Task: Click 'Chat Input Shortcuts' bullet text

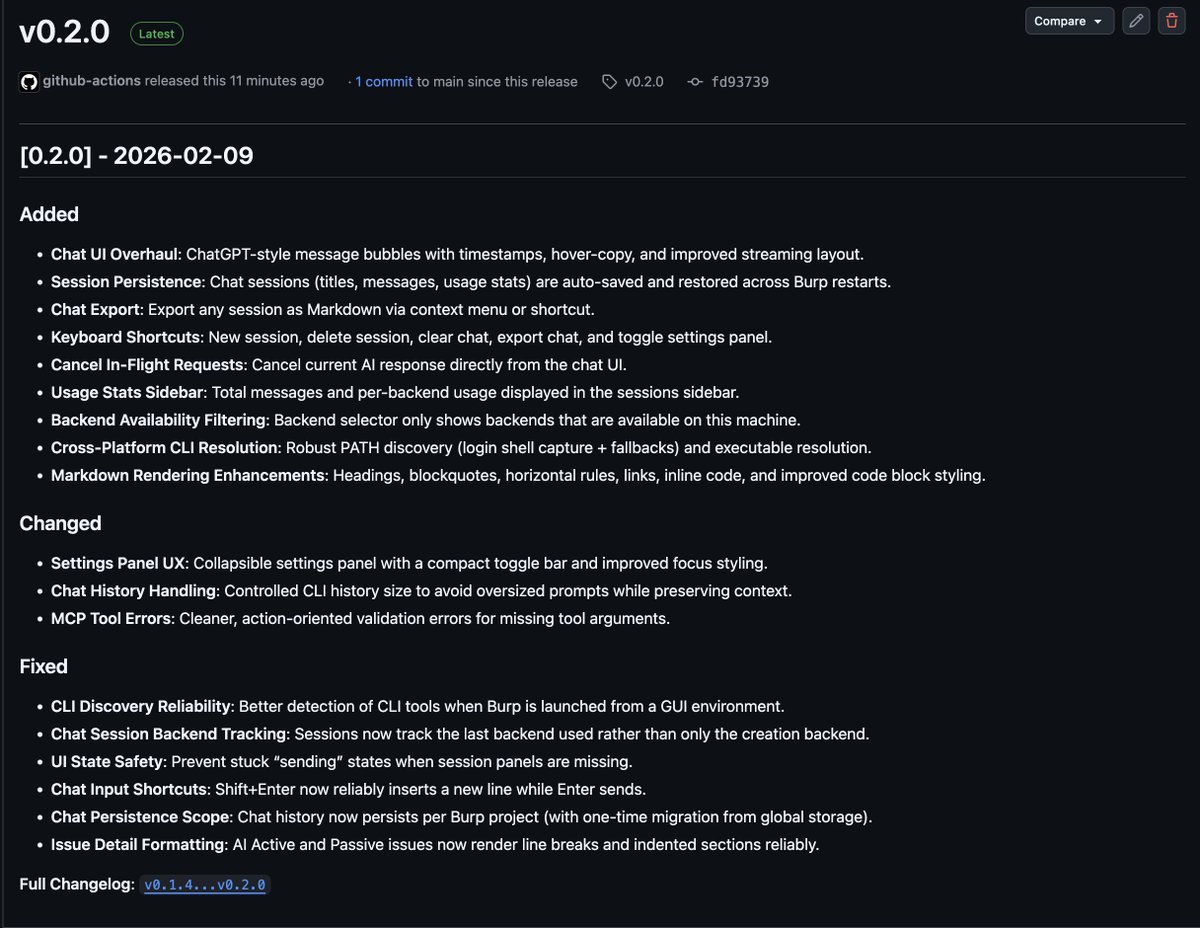Action: point(129,789)
